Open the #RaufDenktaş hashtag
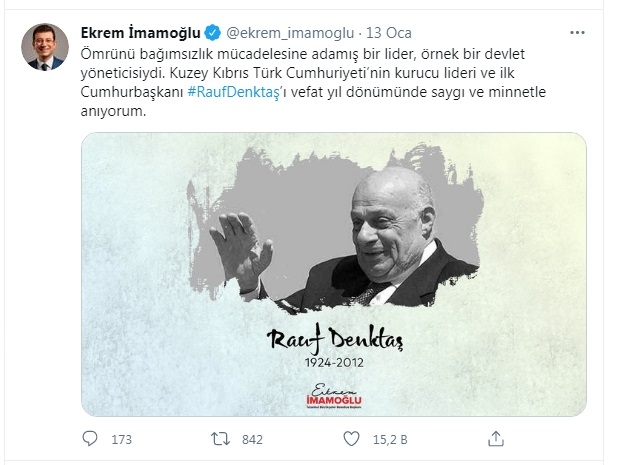618x465 pixels. (x=233, y=92)
